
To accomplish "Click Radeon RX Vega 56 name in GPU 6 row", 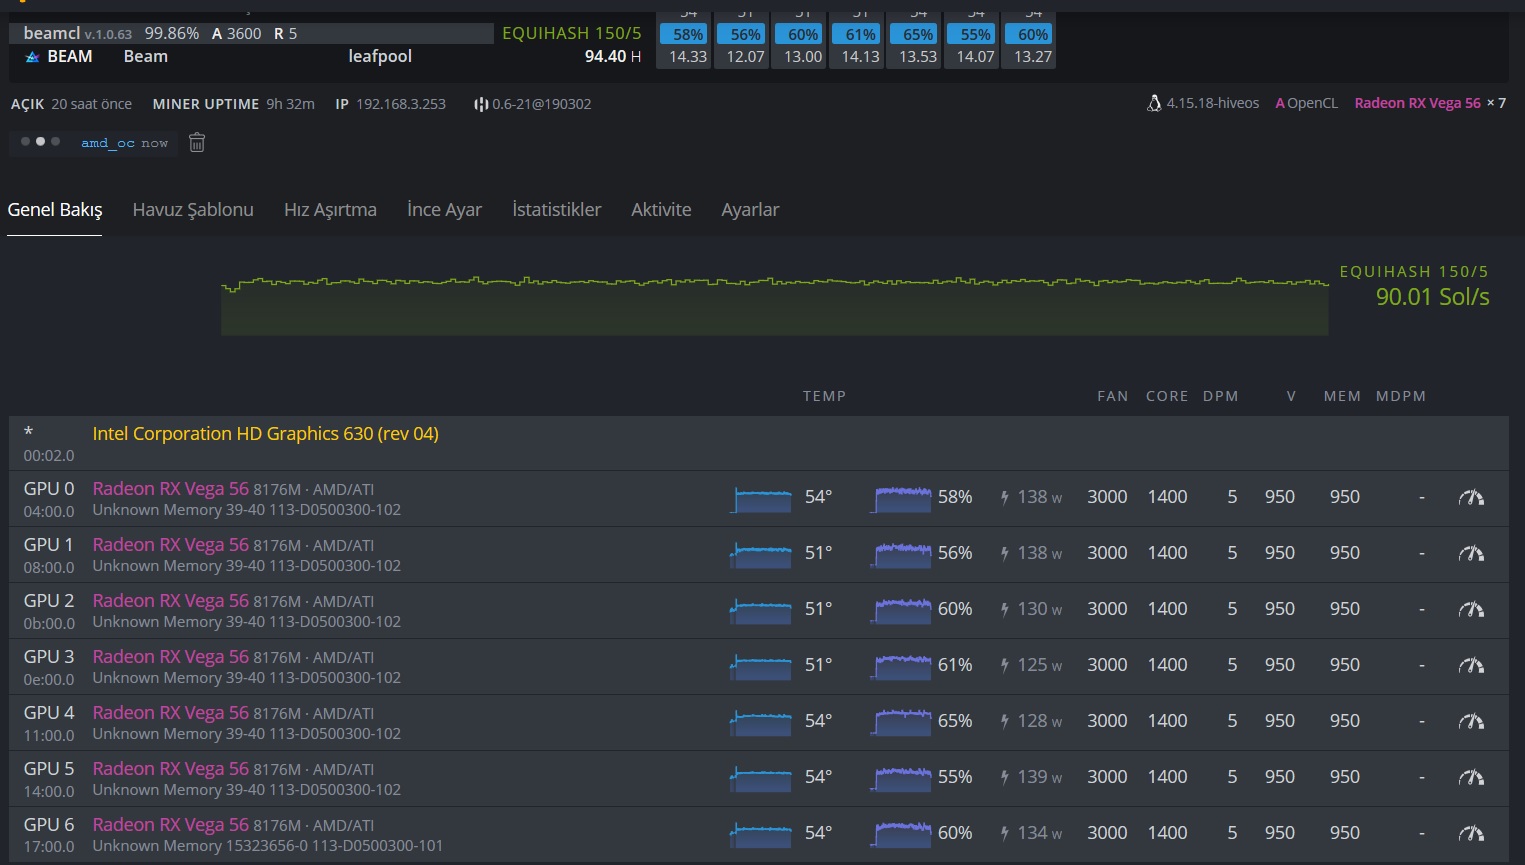I will click(170, 825).
